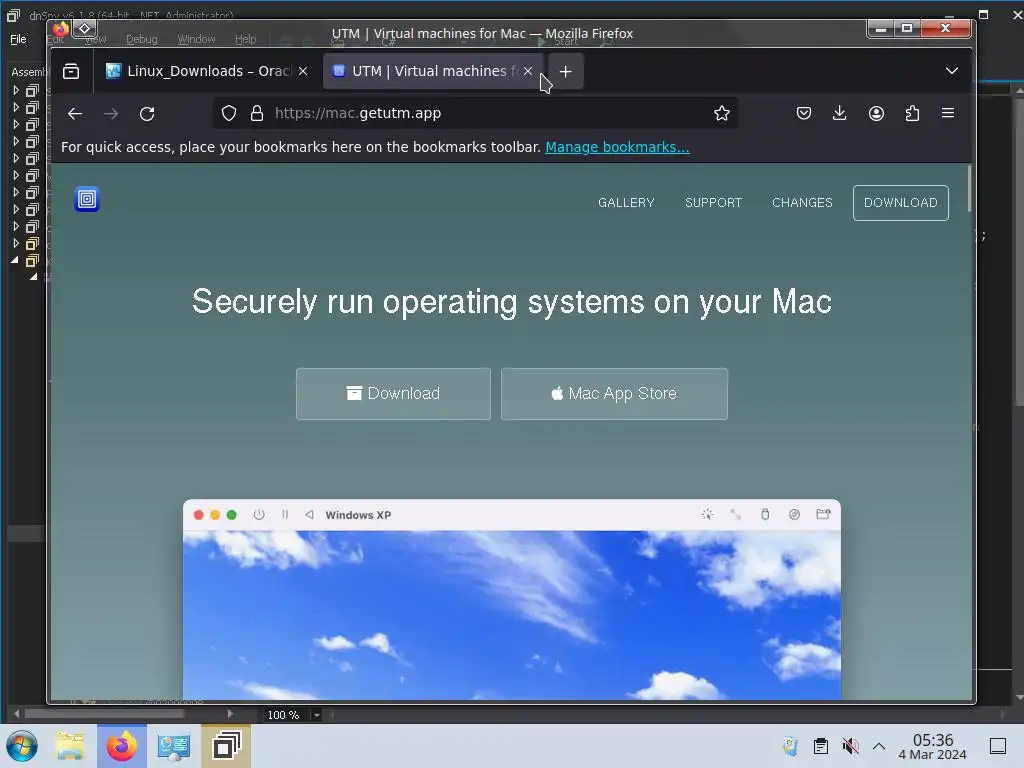Expand the fifth dnSpy assembly tree node

16,158
